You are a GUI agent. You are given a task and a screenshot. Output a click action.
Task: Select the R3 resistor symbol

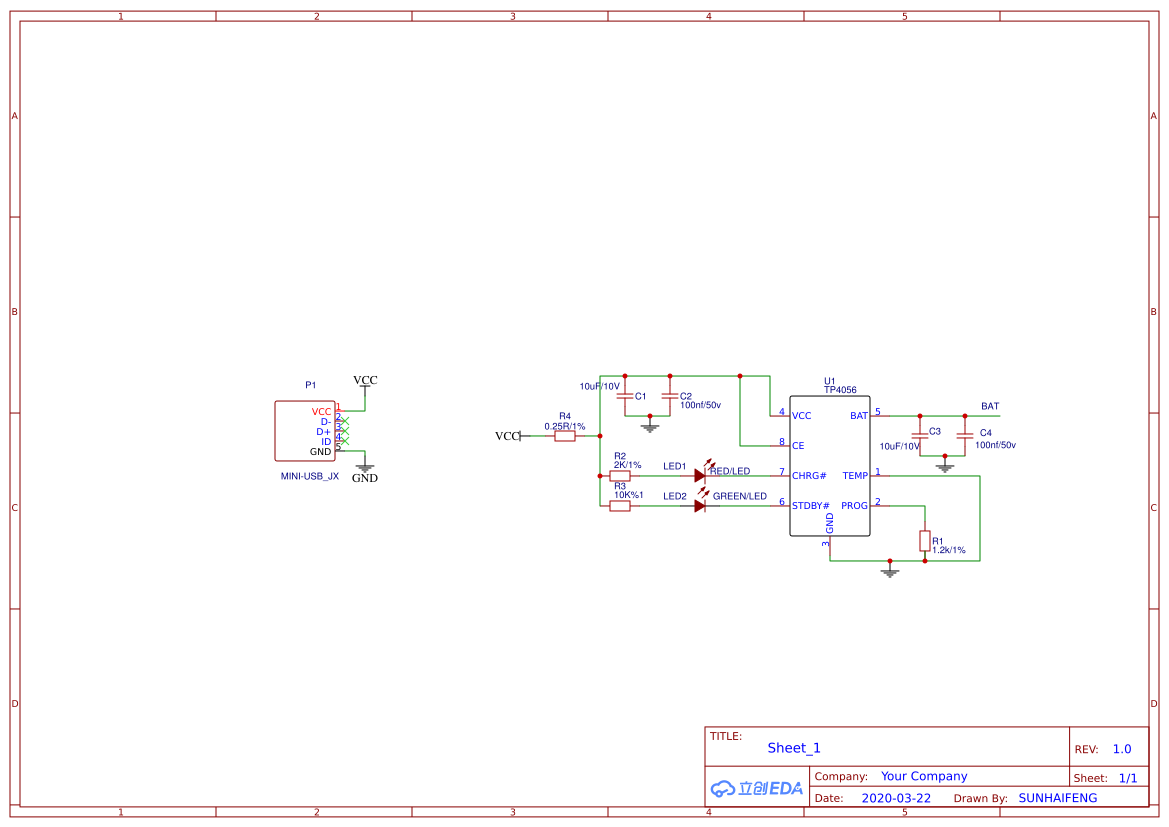(620, 506)
